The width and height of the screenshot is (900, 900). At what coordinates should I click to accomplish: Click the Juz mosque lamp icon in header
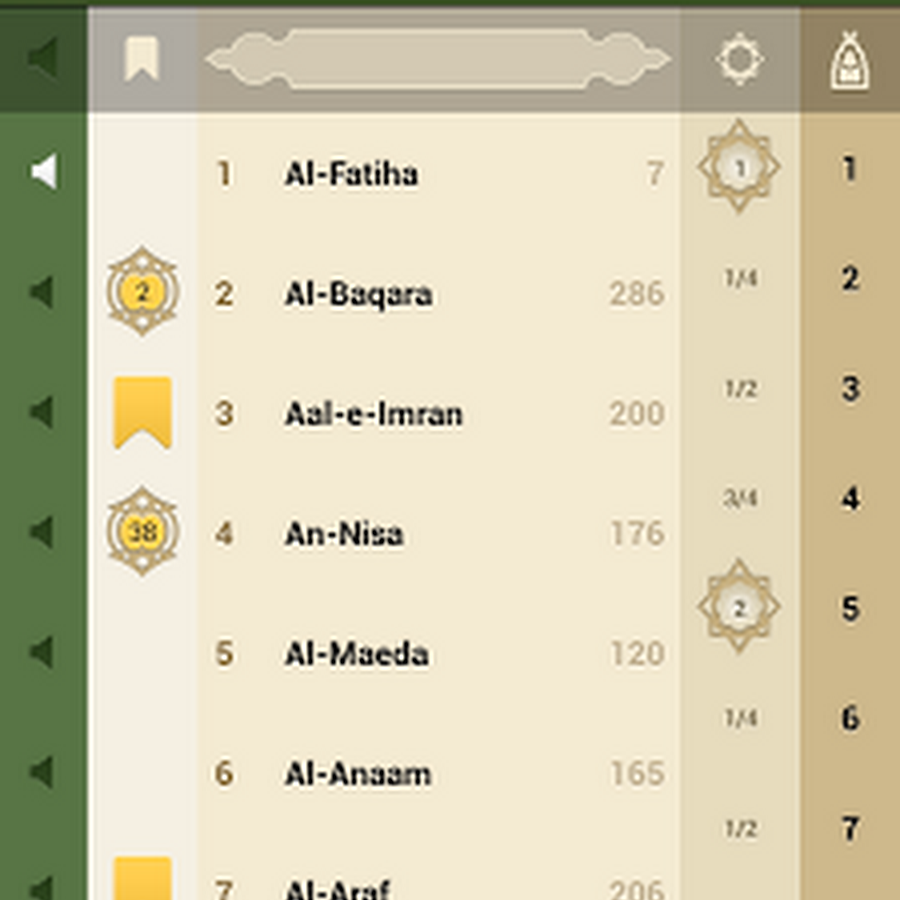coord(850,61)
